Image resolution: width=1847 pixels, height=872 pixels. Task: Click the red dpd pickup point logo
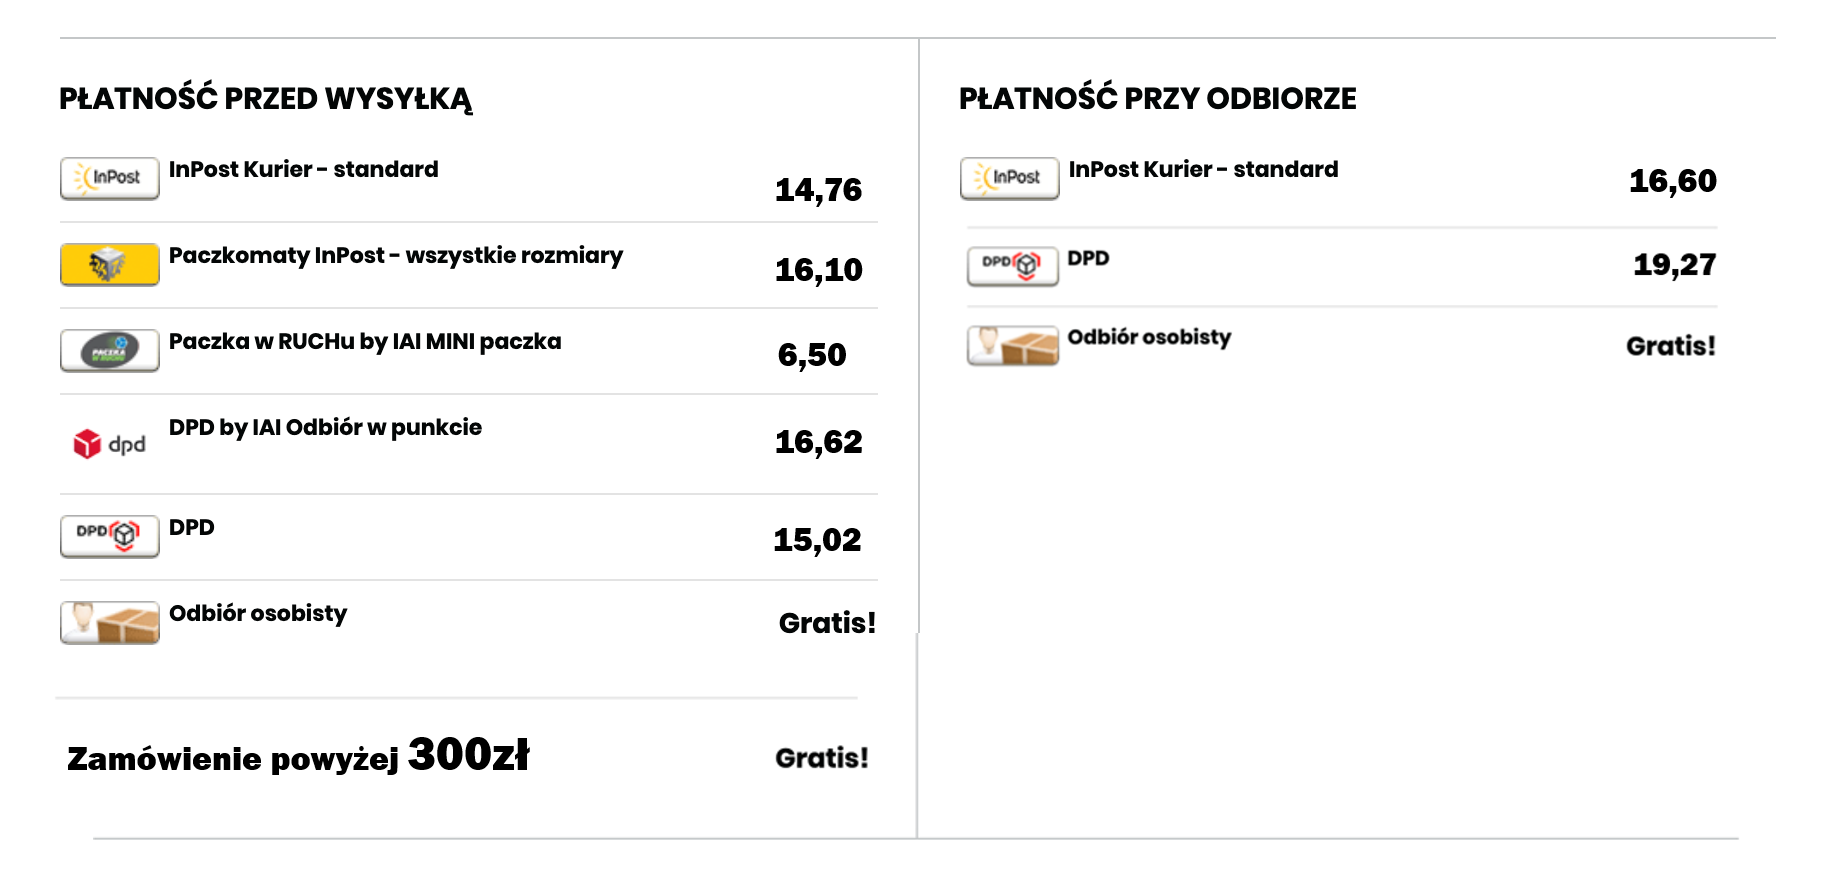110,443
